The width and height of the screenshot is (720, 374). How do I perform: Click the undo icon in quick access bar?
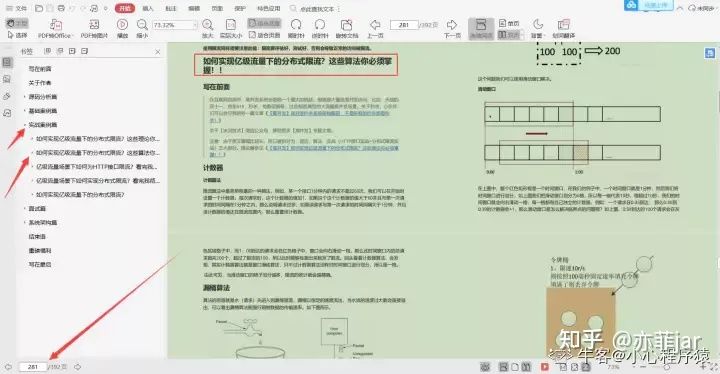72,8
